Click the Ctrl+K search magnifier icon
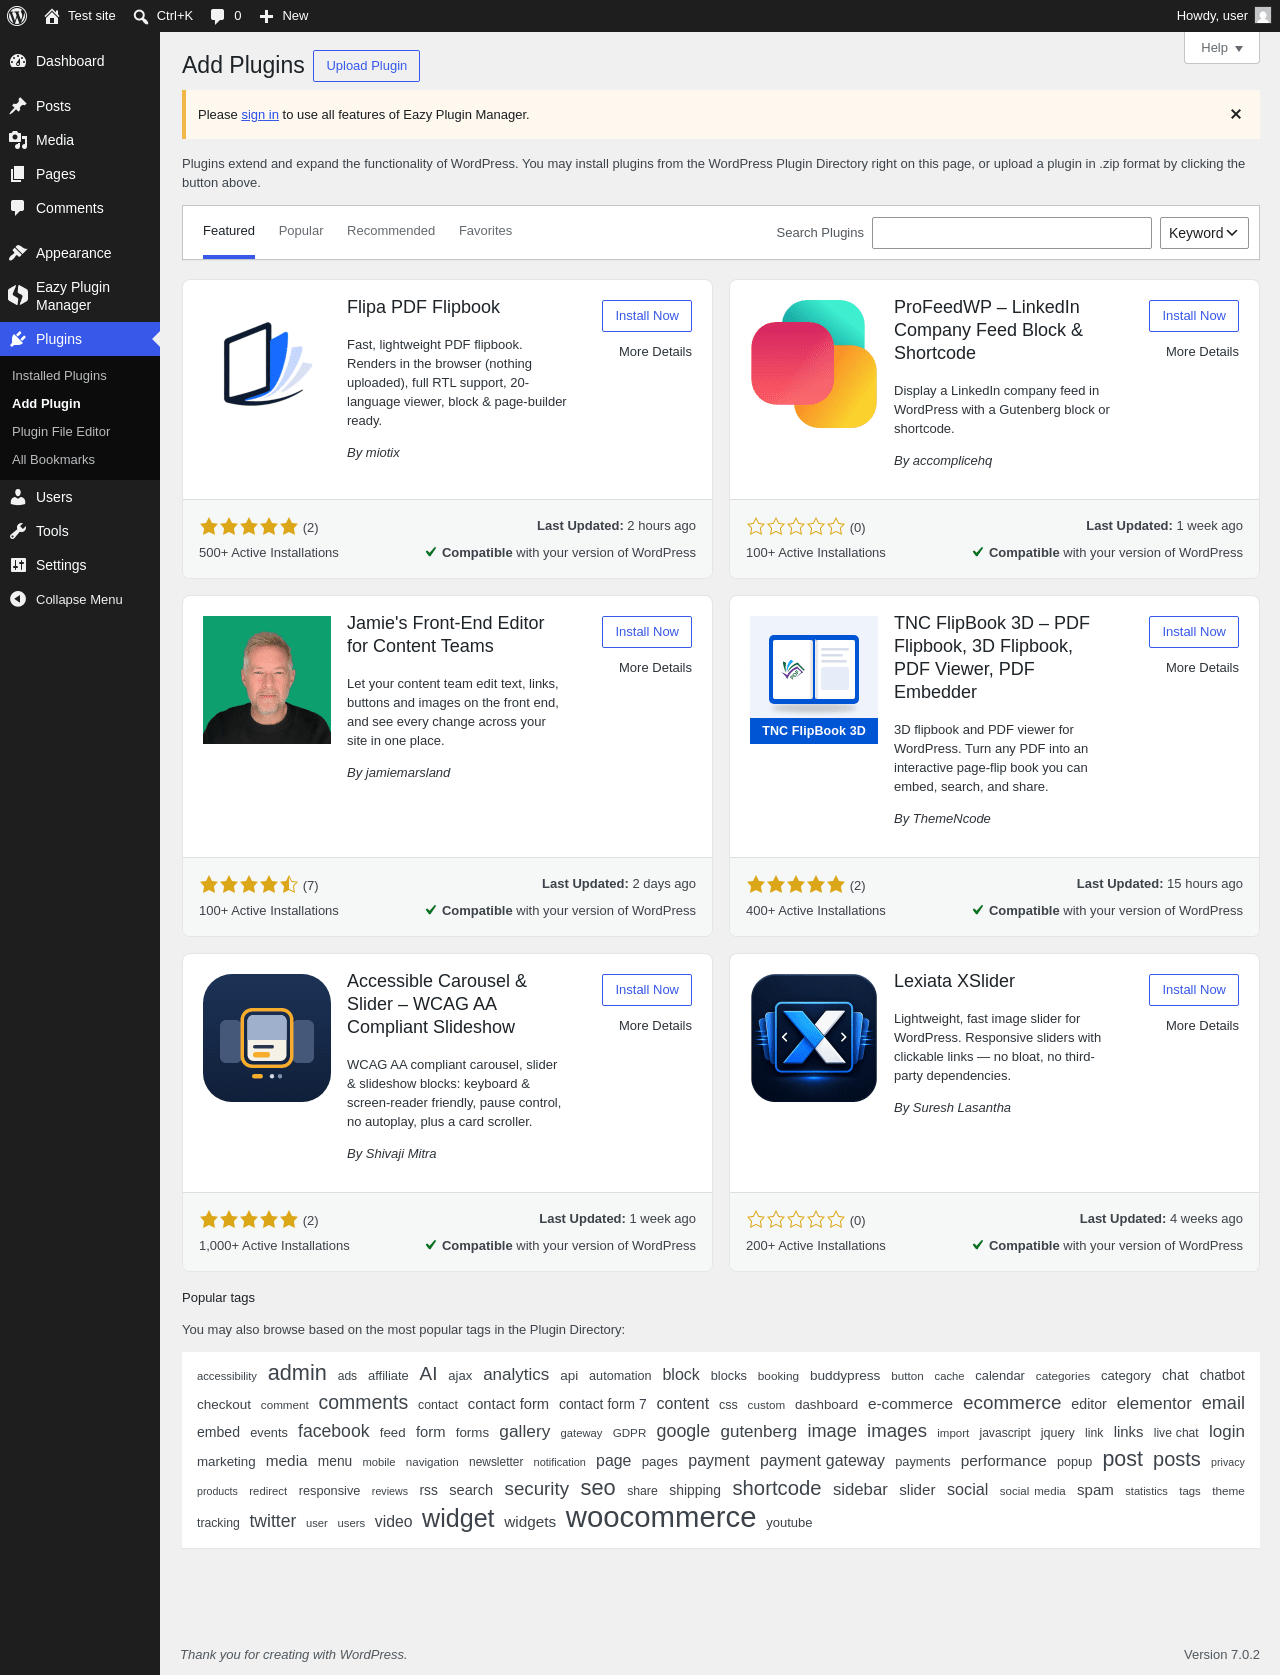This screenshot has width=1280, height=1675. tap(141, 16)
